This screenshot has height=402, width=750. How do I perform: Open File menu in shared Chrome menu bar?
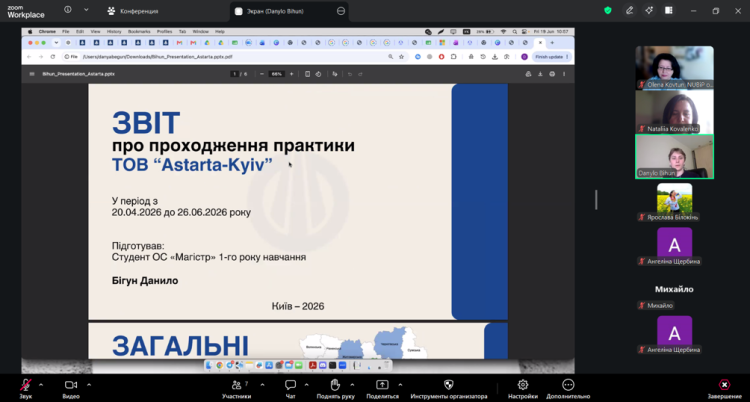pyautogui.click(x=66, y=32)
